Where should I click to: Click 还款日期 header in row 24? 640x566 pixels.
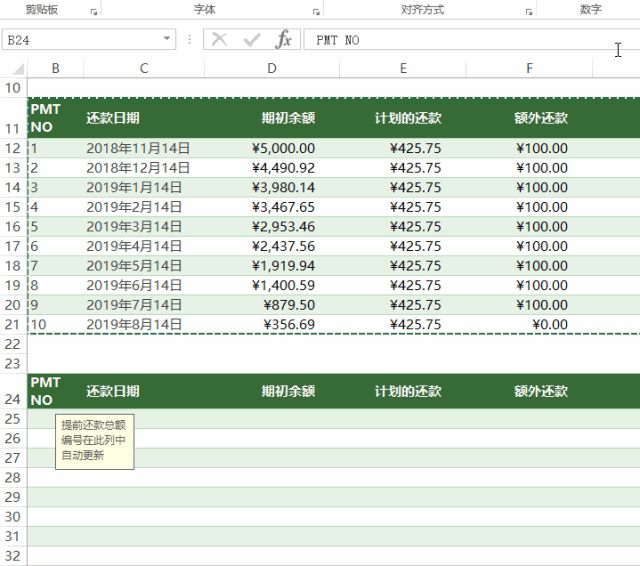(x=144, y=391)
